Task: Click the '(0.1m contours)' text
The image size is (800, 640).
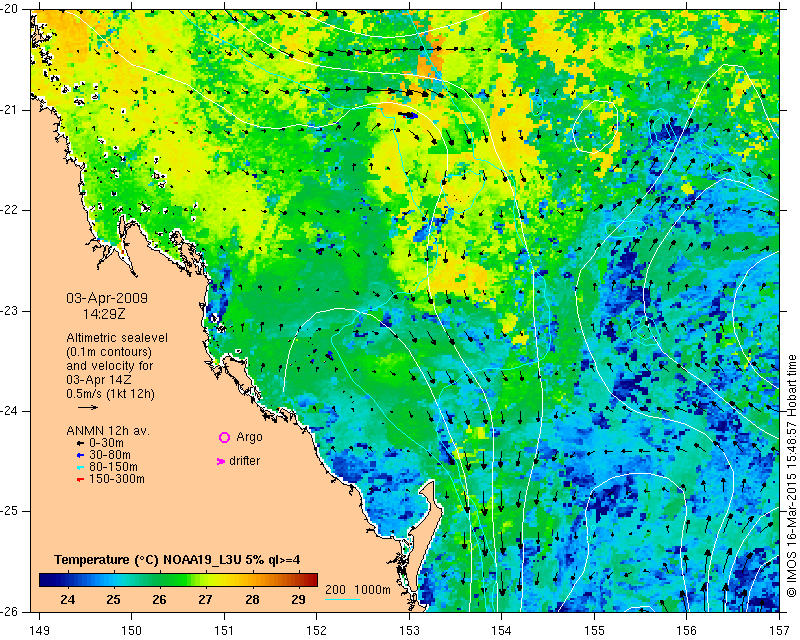Action: [x=109, y=352]
